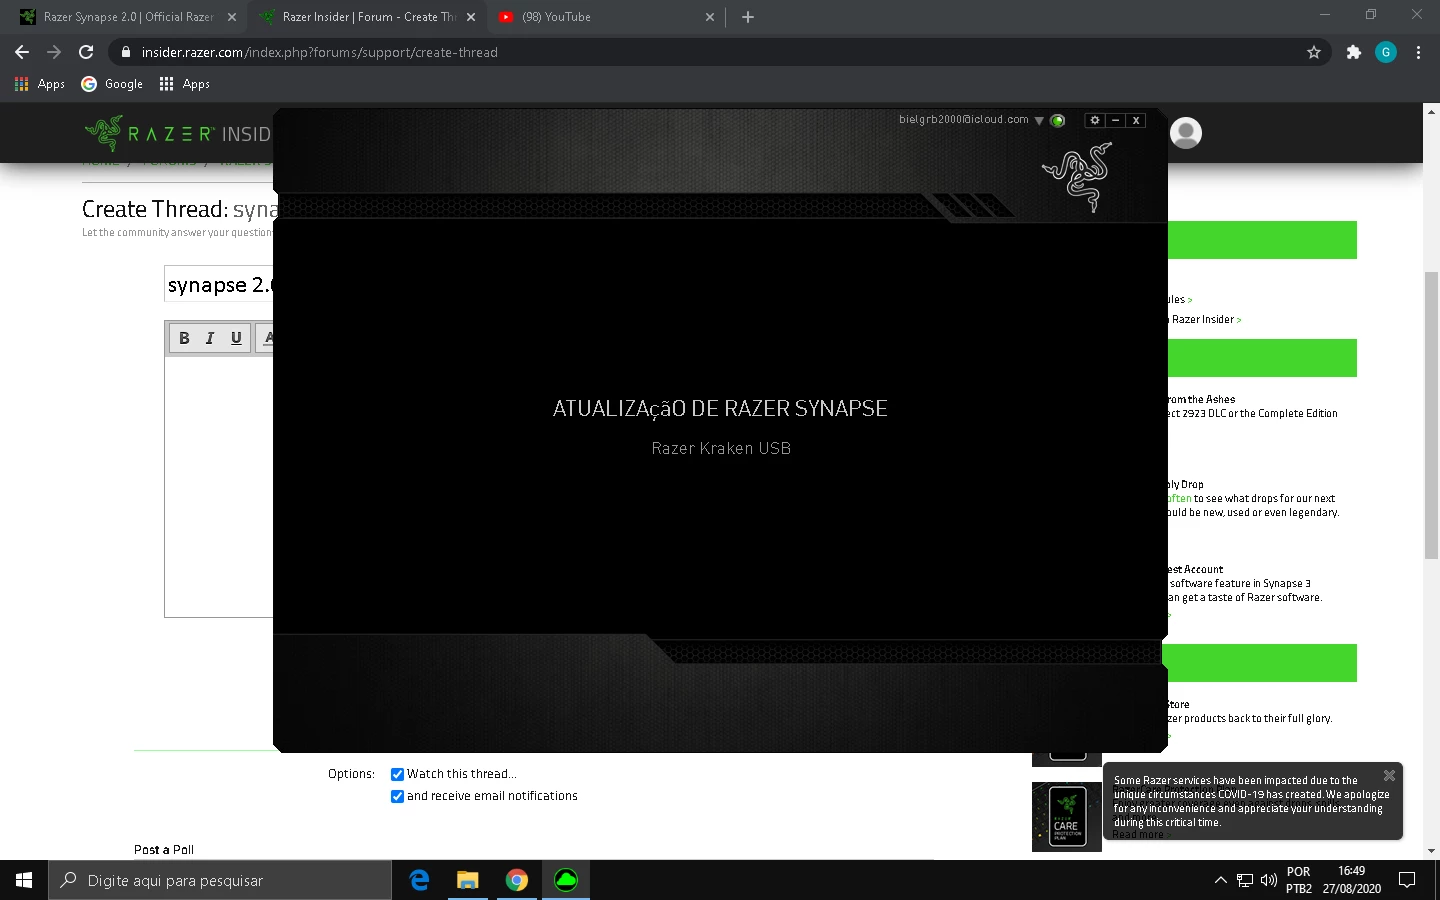Open the bielgrb2000@icloud.com account dropdown
This screenshot has width=1440, height=900.
click(x=1038, y=120)
